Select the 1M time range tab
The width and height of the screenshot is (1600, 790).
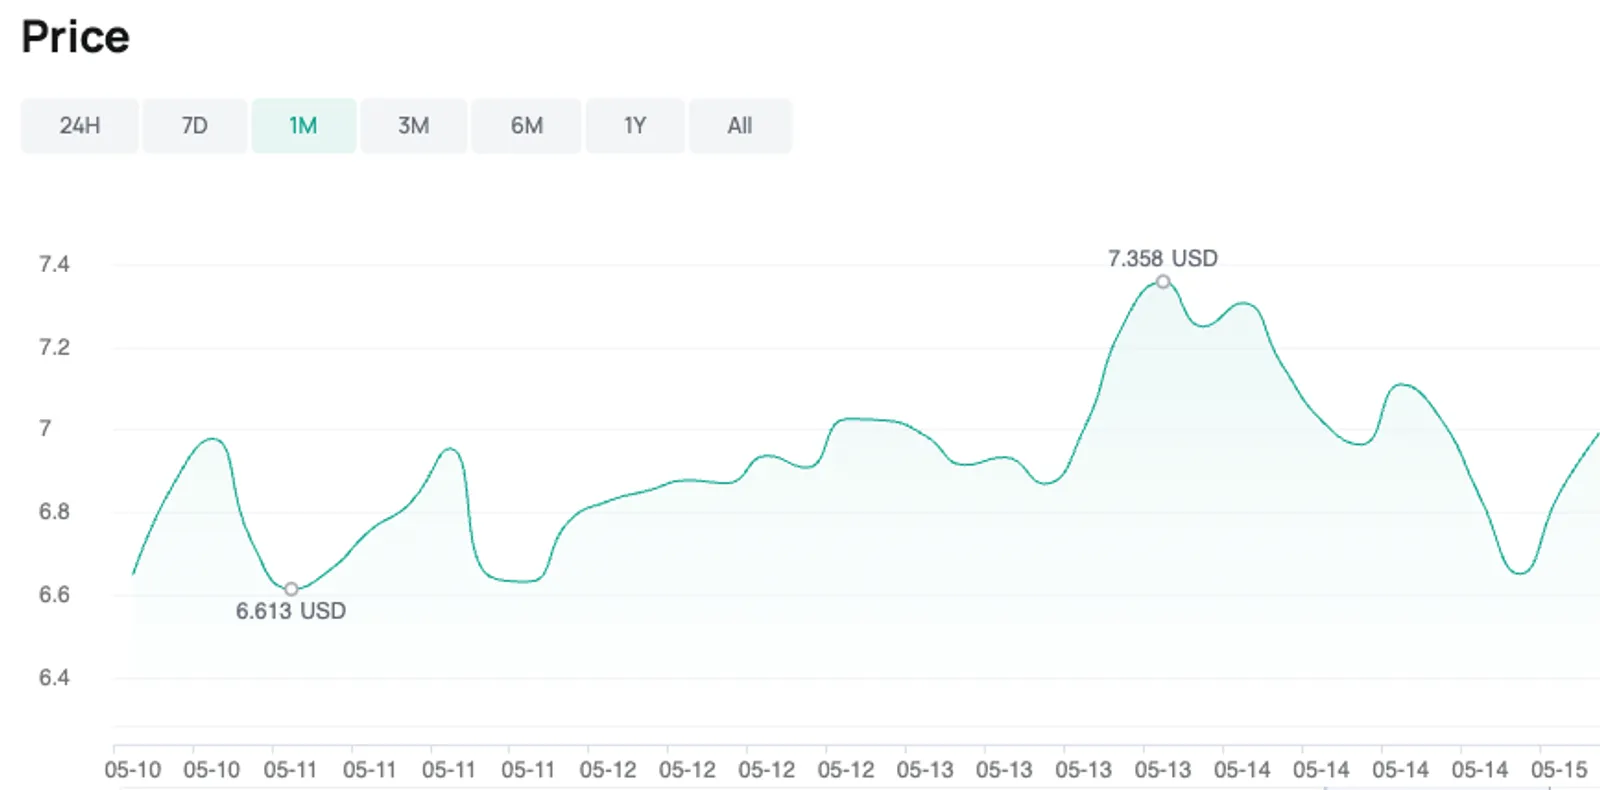304,126
